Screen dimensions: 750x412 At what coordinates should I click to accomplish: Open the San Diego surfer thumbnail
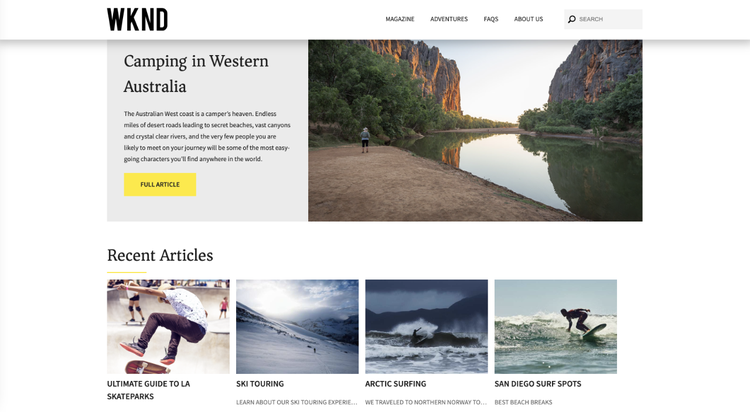(x=555, y=326)
